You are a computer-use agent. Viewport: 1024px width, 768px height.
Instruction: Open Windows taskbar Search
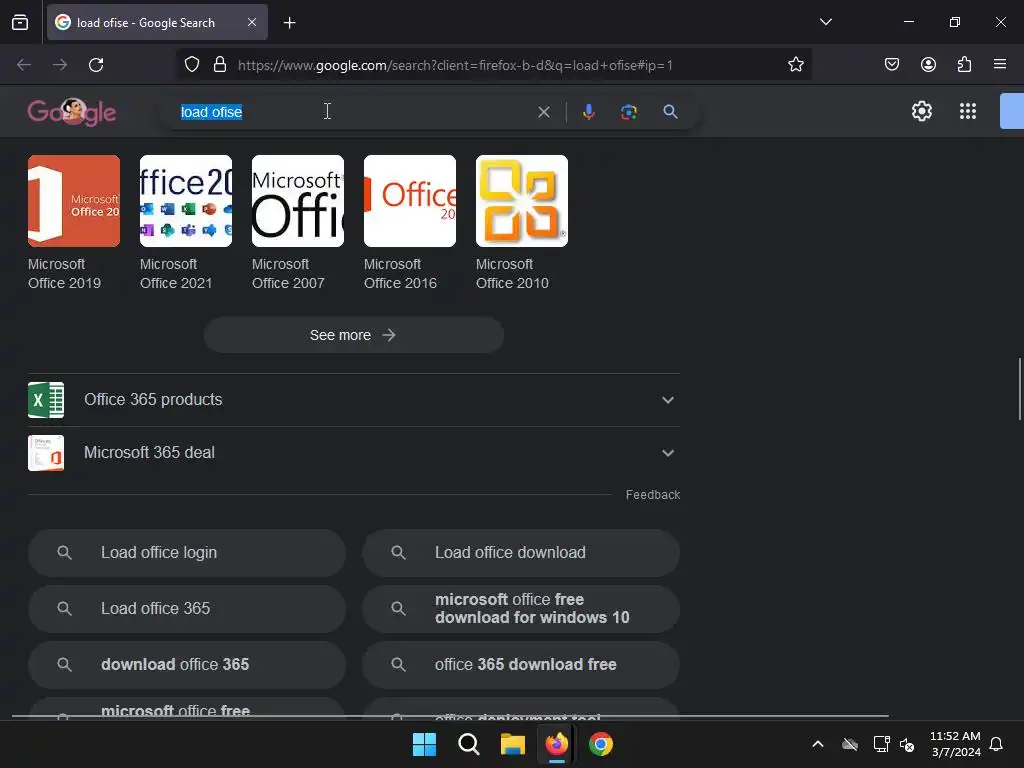[x=469, y=744]
